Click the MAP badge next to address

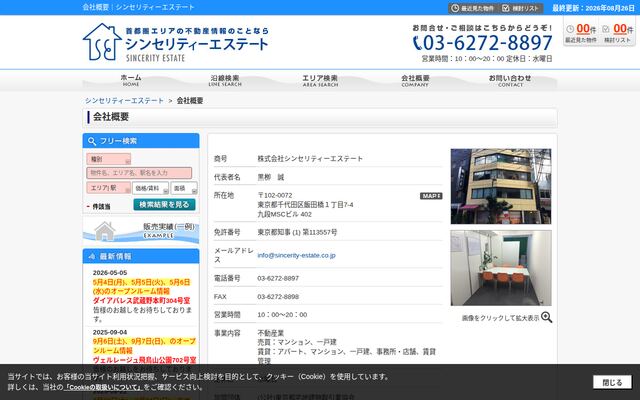(431, 196)
